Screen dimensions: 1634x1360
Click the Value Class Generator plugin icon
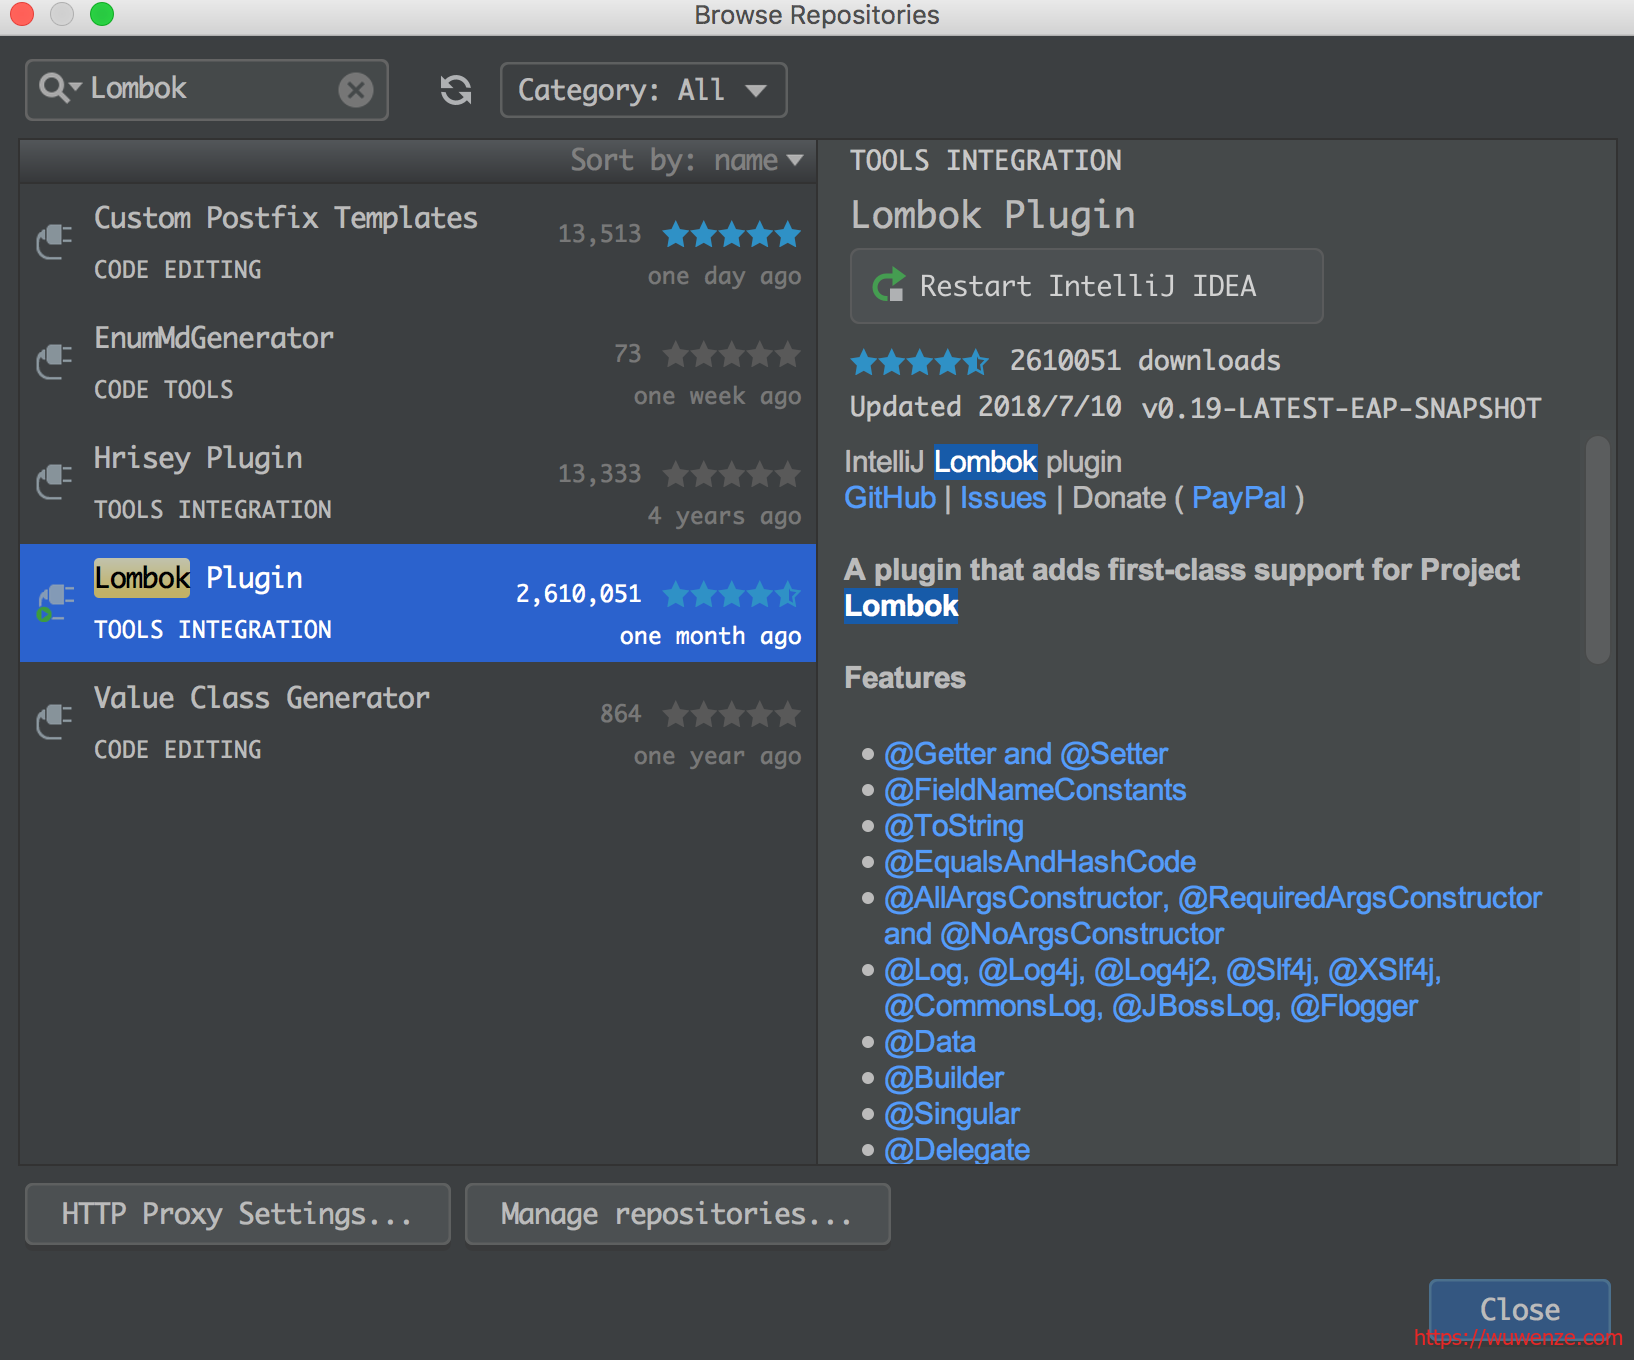(55, 721)
